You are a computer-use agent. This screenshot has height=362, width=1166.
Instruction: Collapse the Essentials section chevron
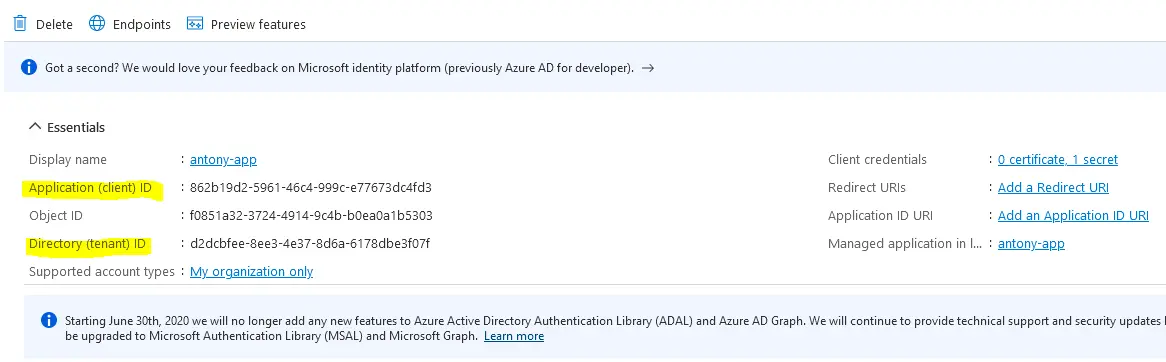34,127
